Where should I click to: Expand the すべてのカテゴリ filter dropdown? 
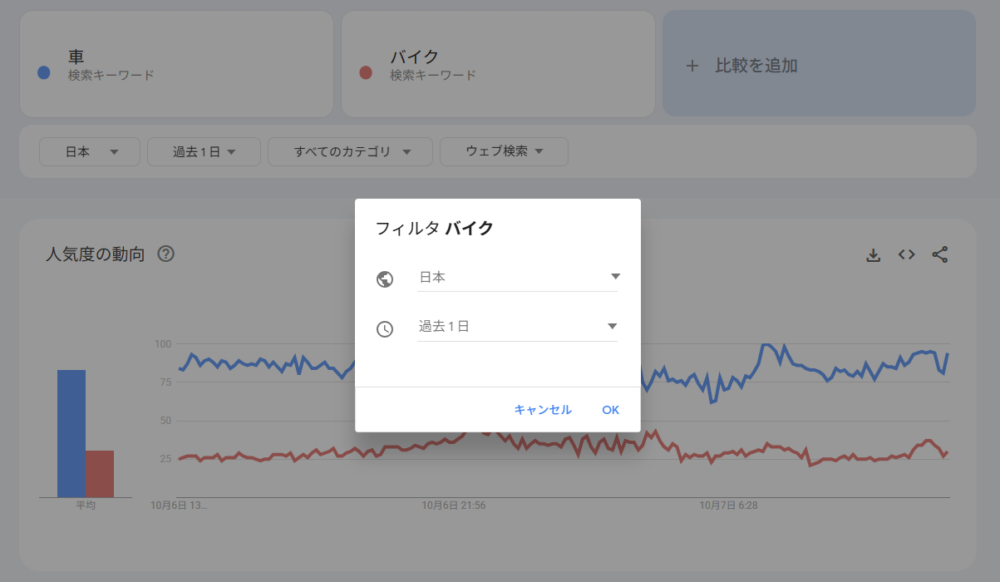(x=350, y=152)
